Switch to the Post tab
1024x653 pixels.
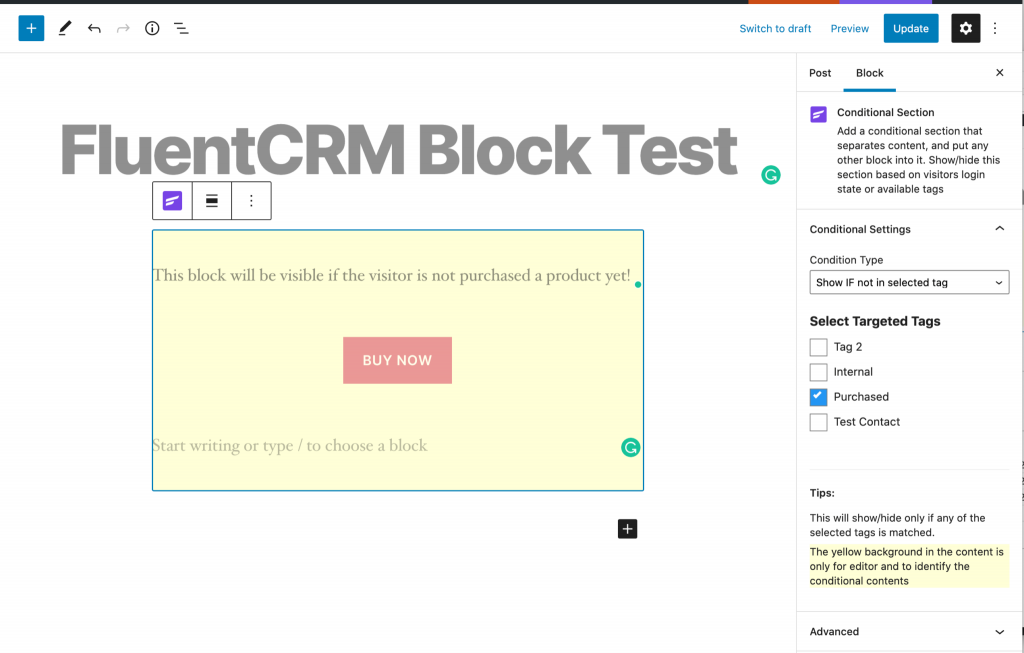pos(819,73)
